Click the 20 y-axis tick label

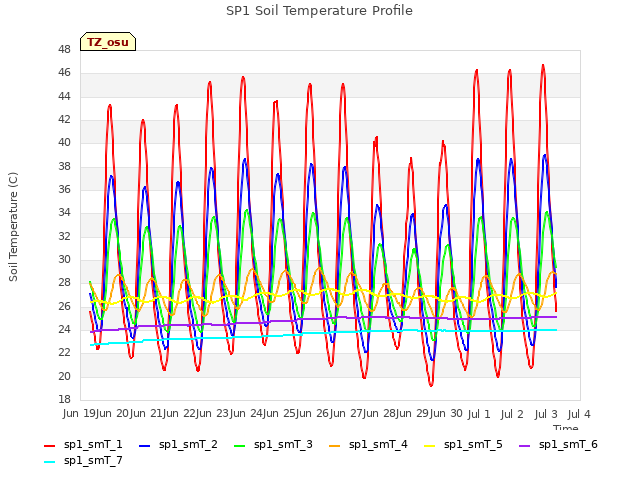pos(64,376)
